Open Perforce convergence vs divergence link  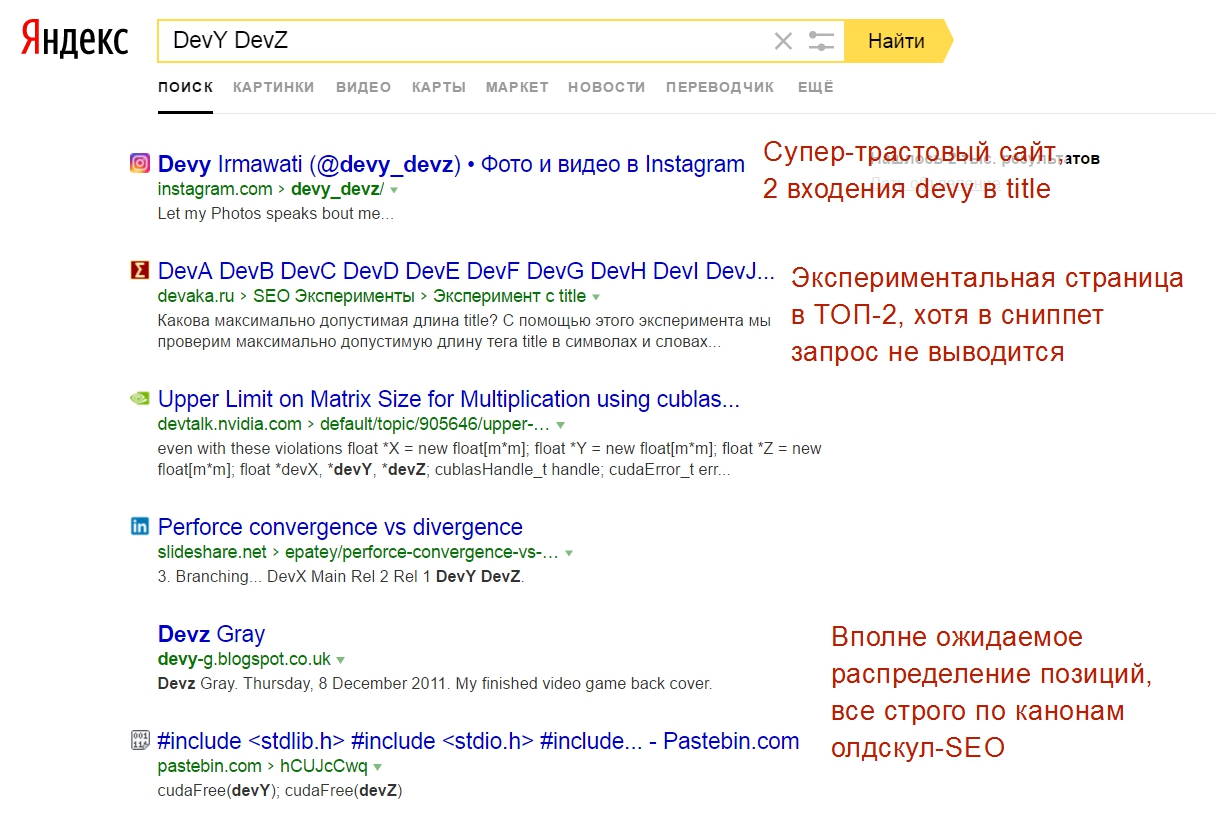click(340, 527)
